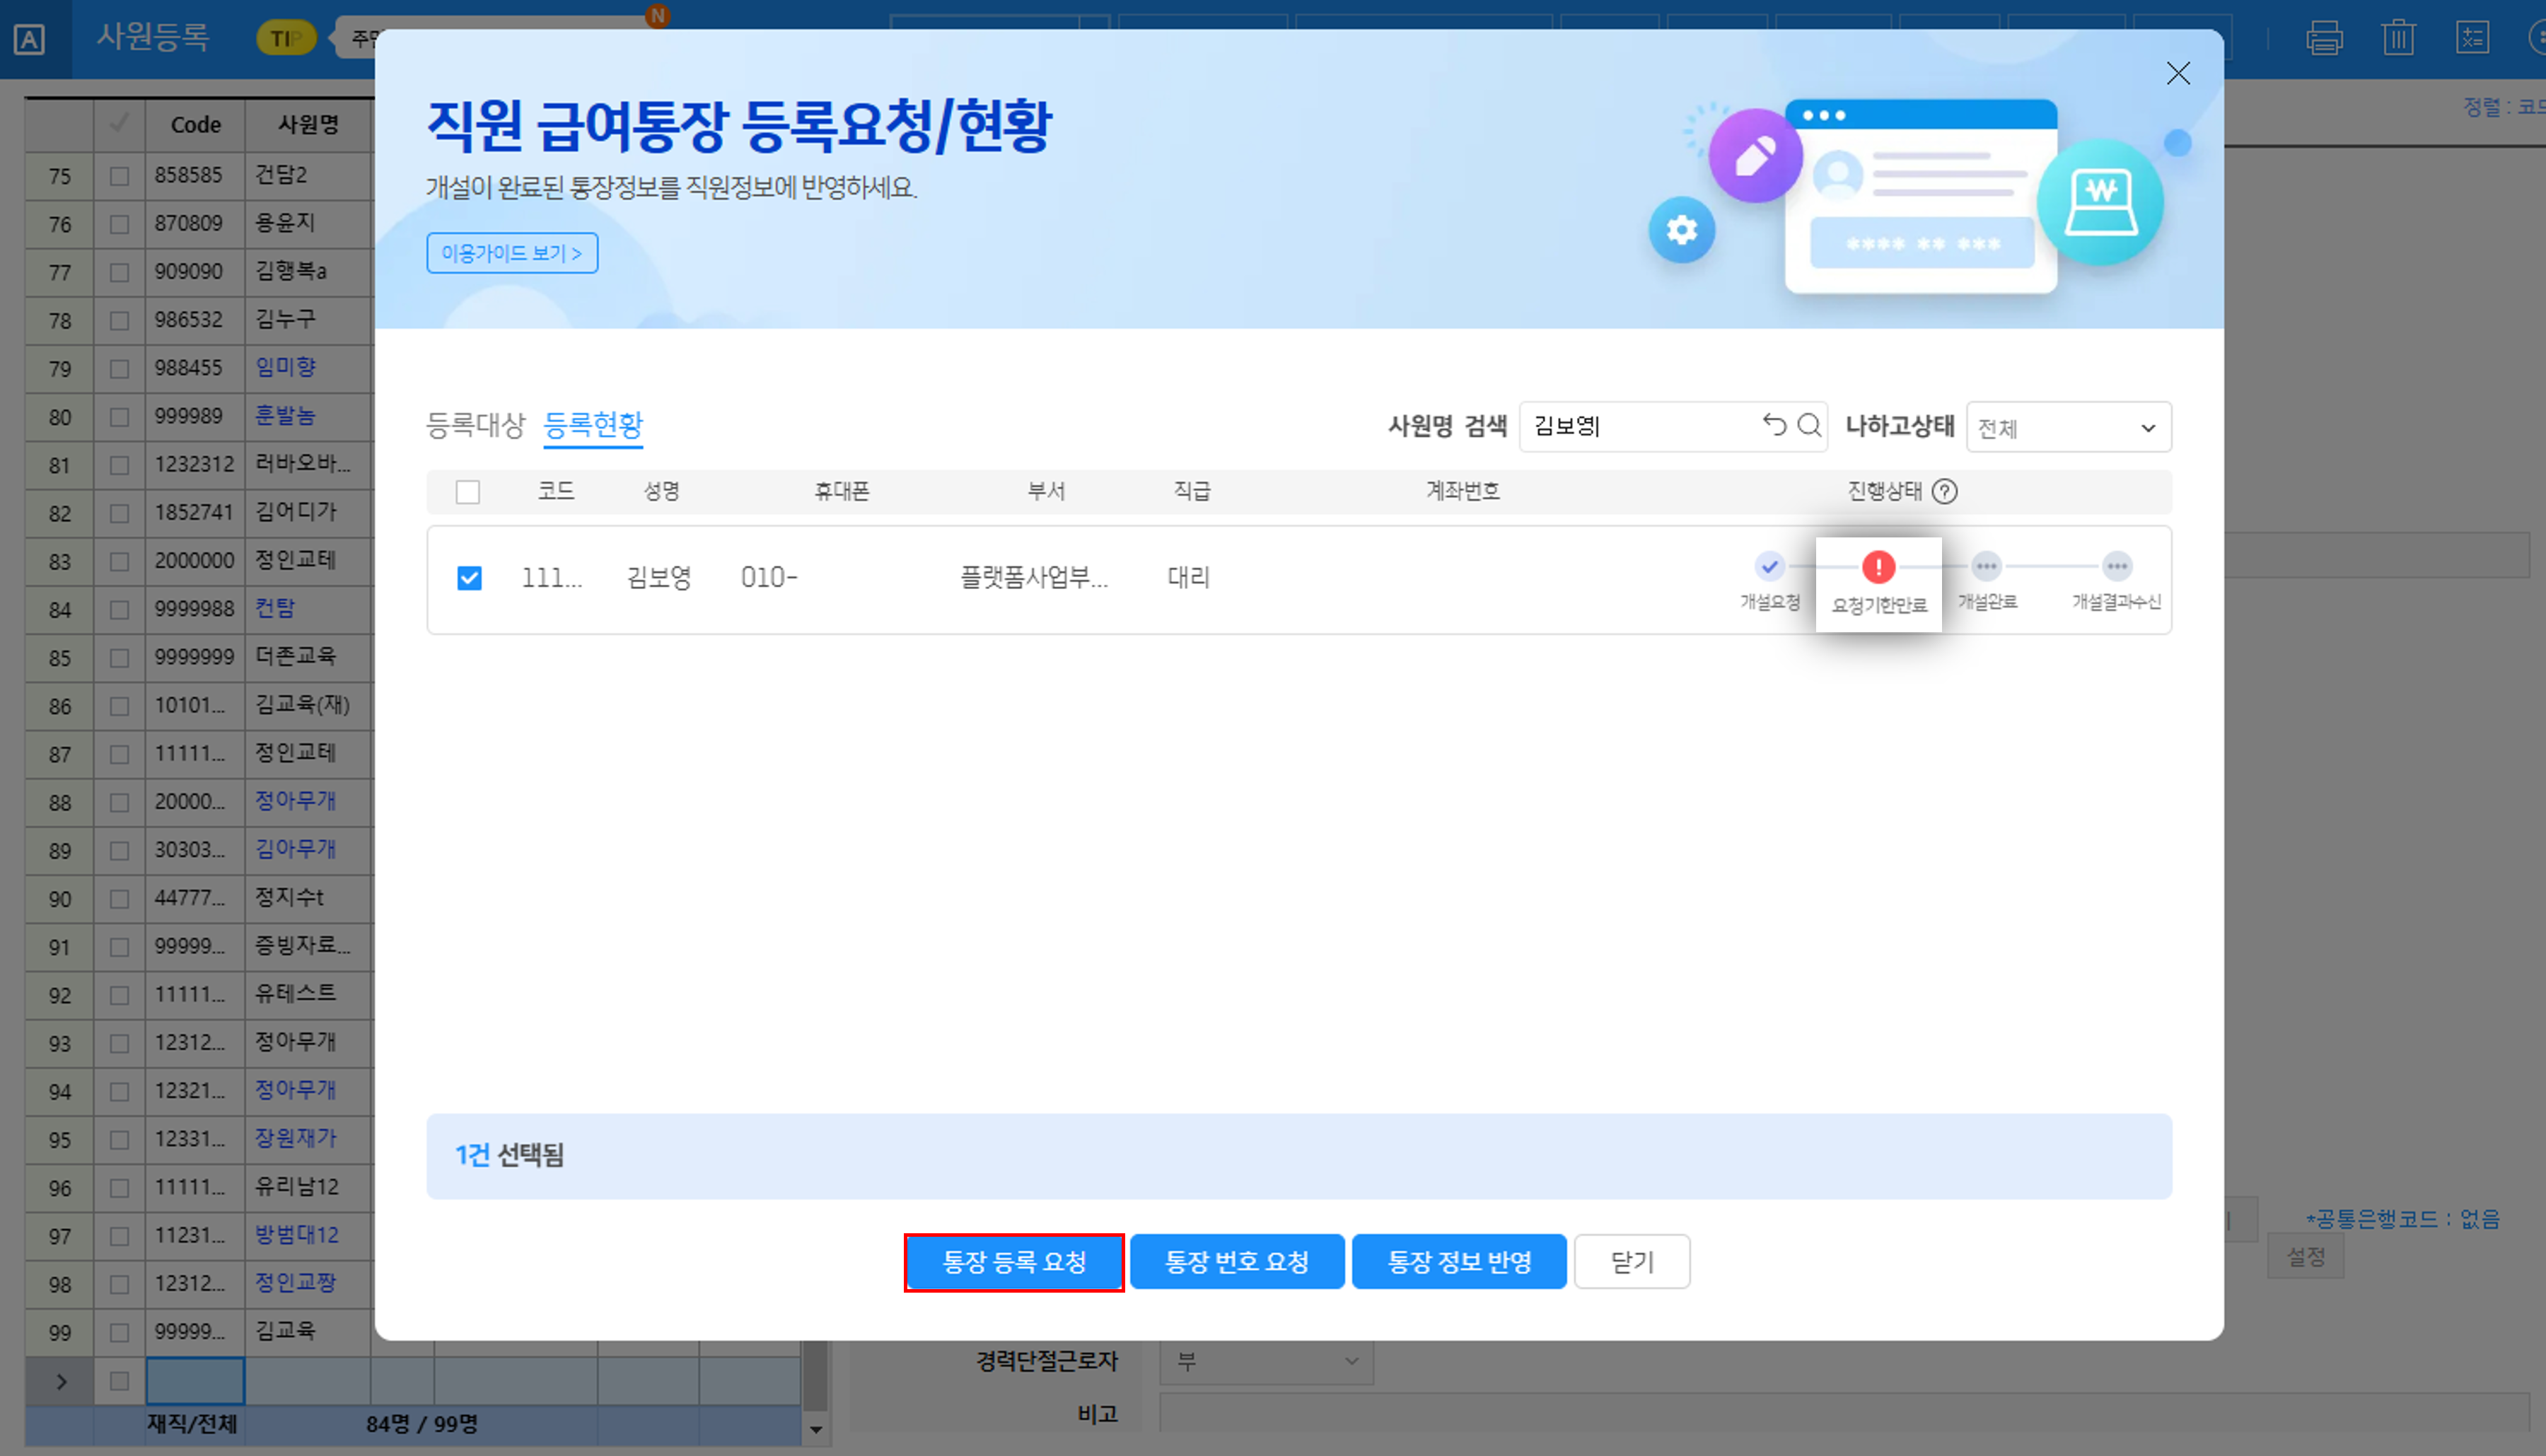Click the orange N notification badge

(x=657, y=15)
